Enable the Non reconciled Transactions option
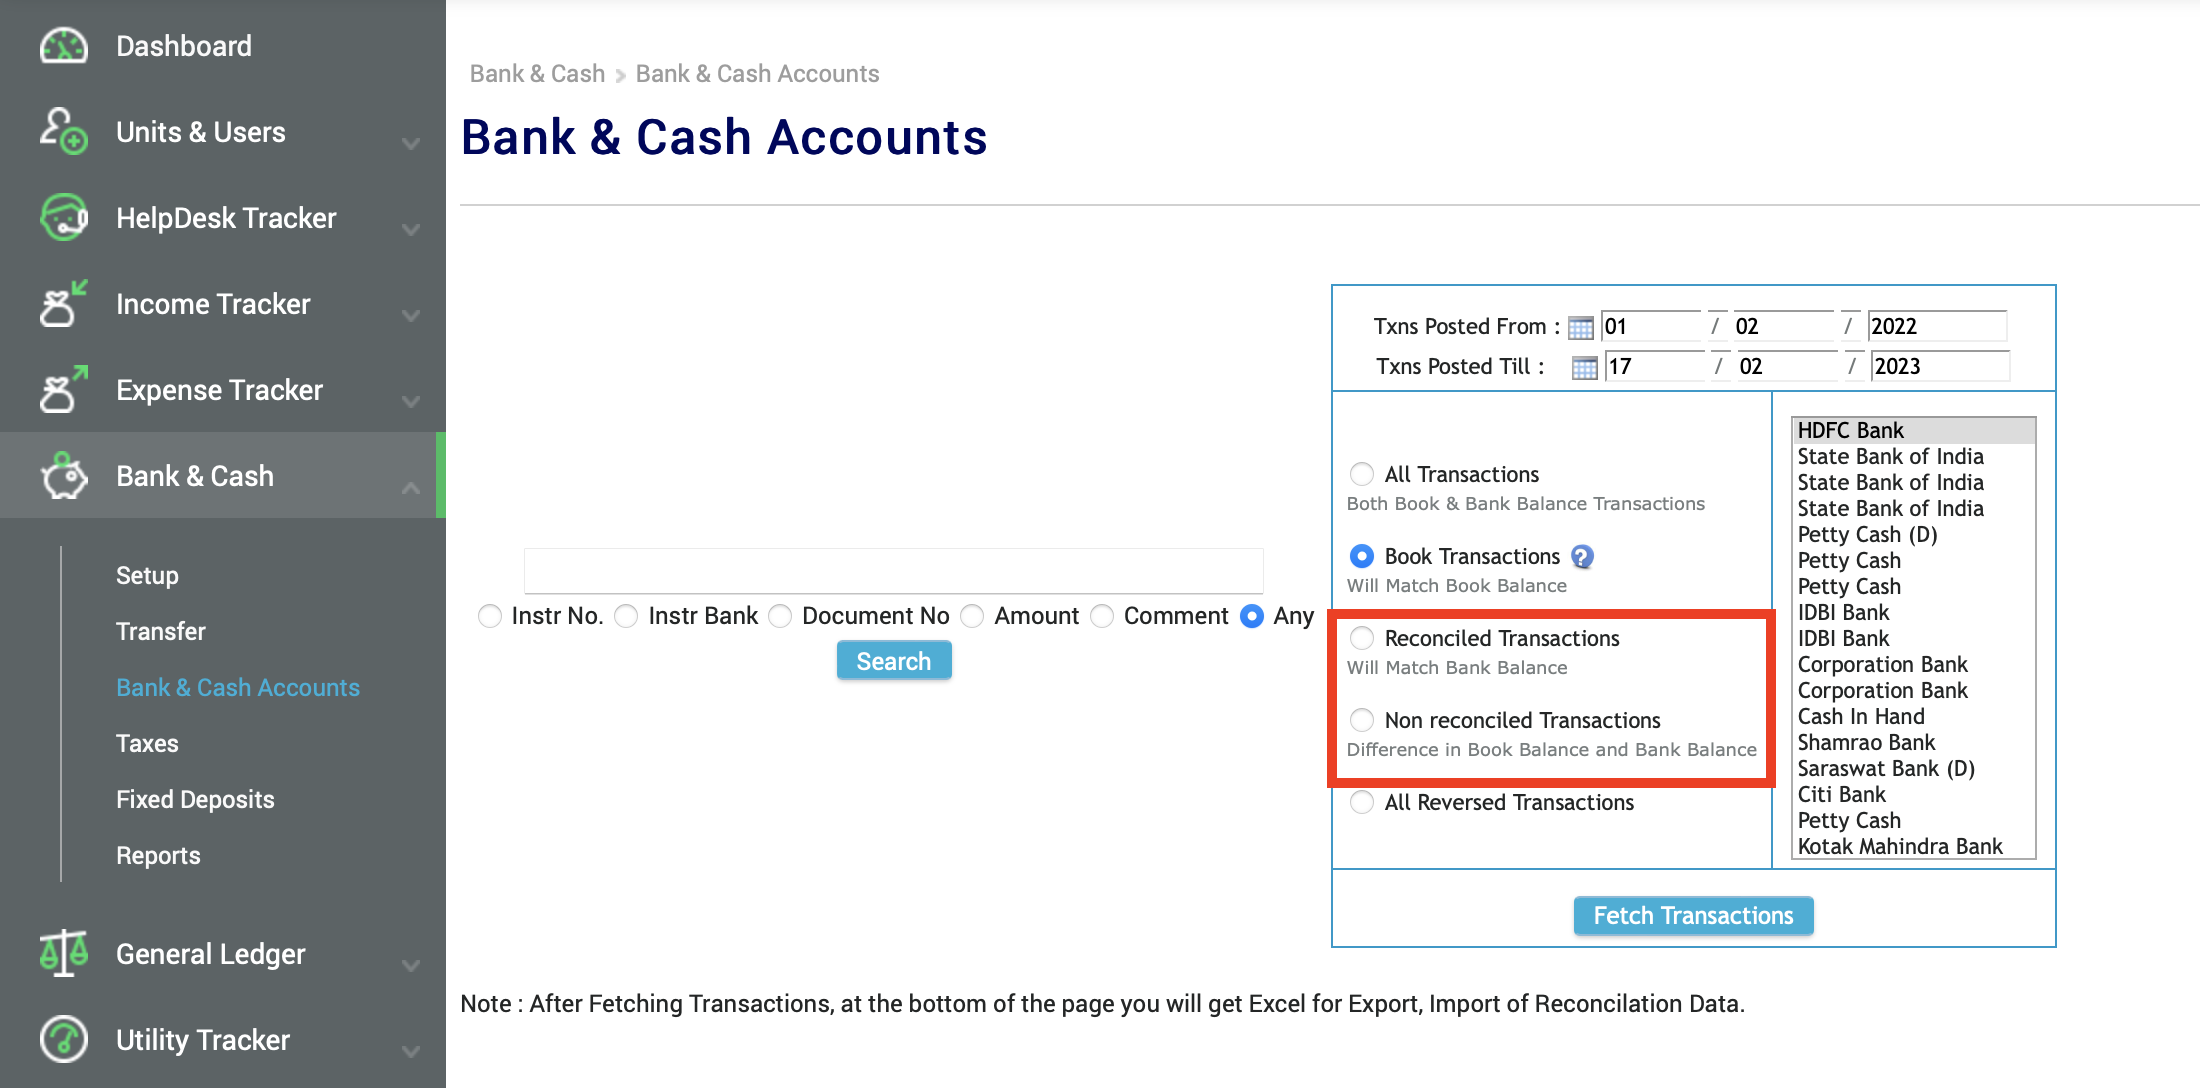The width and height of the screenshot is (2200, 1088). coord(1361,720)
